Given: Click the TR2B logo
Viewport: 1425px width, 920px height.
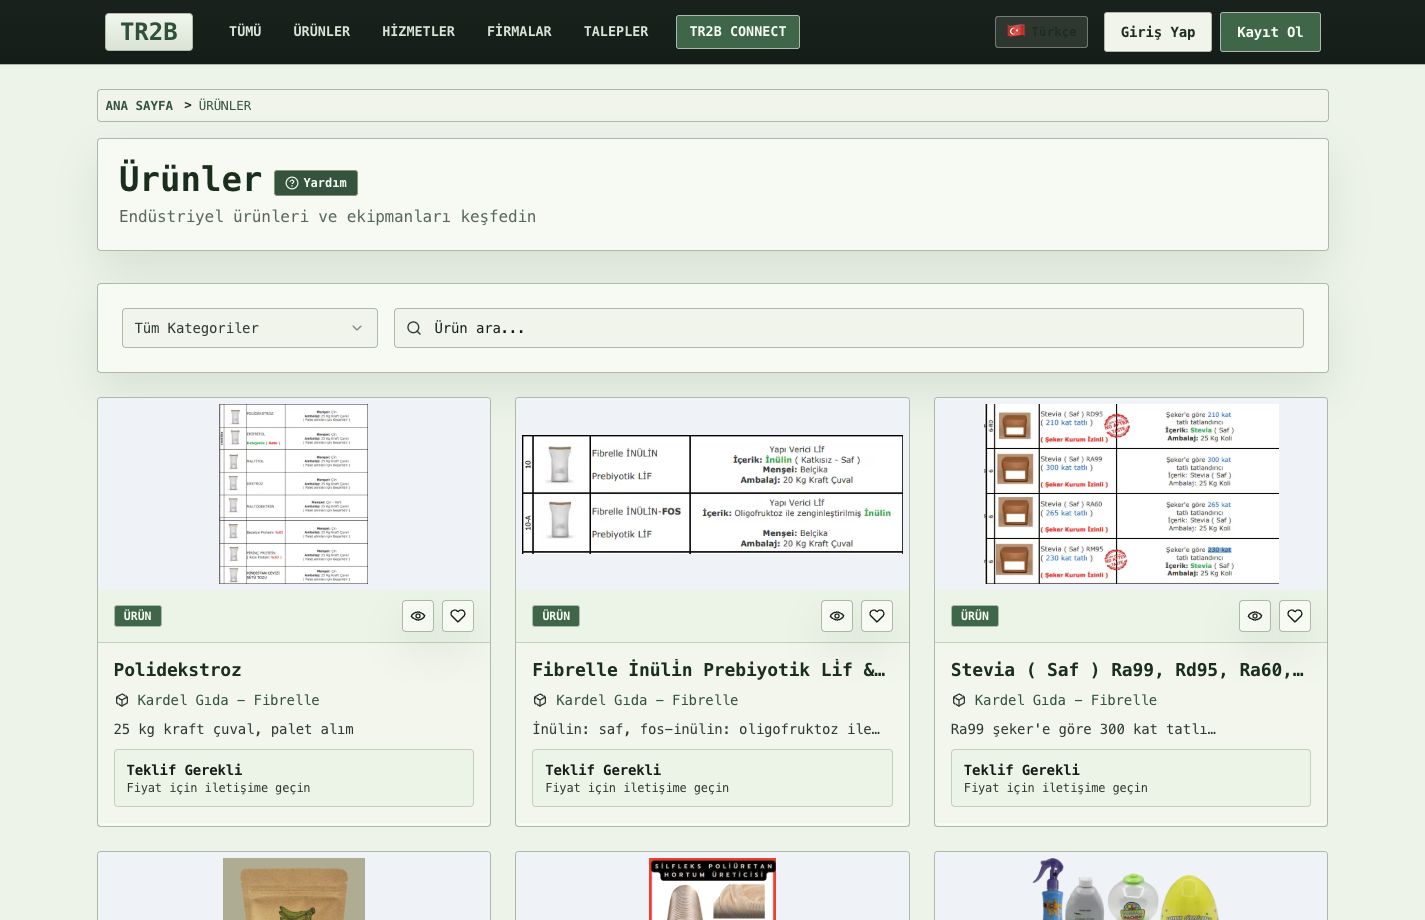Looking at the screenshot, I should tap(149, 32).
